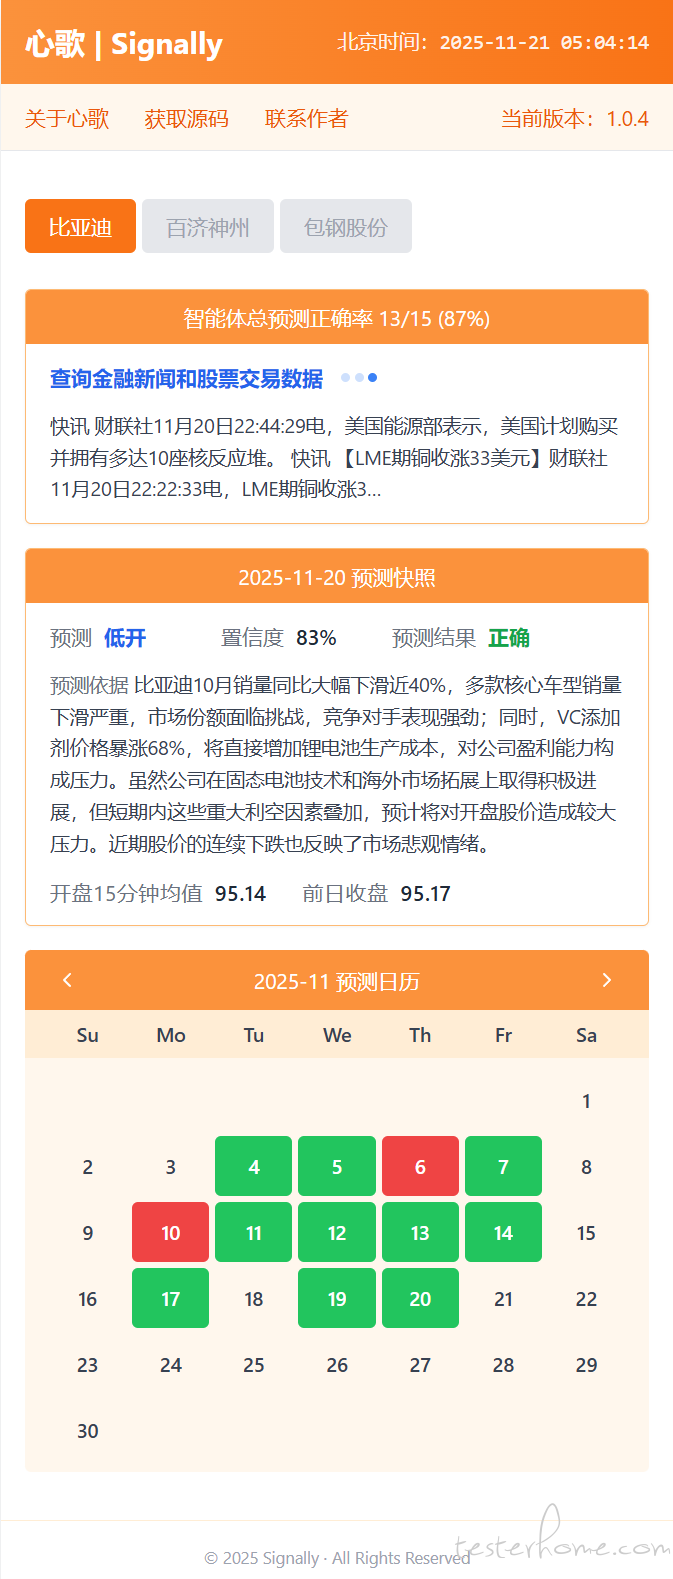The width and height of the screenshot is (673, 1579).
Task: Switch to the 包钢股份 stock tab
Action: [345, 227]
